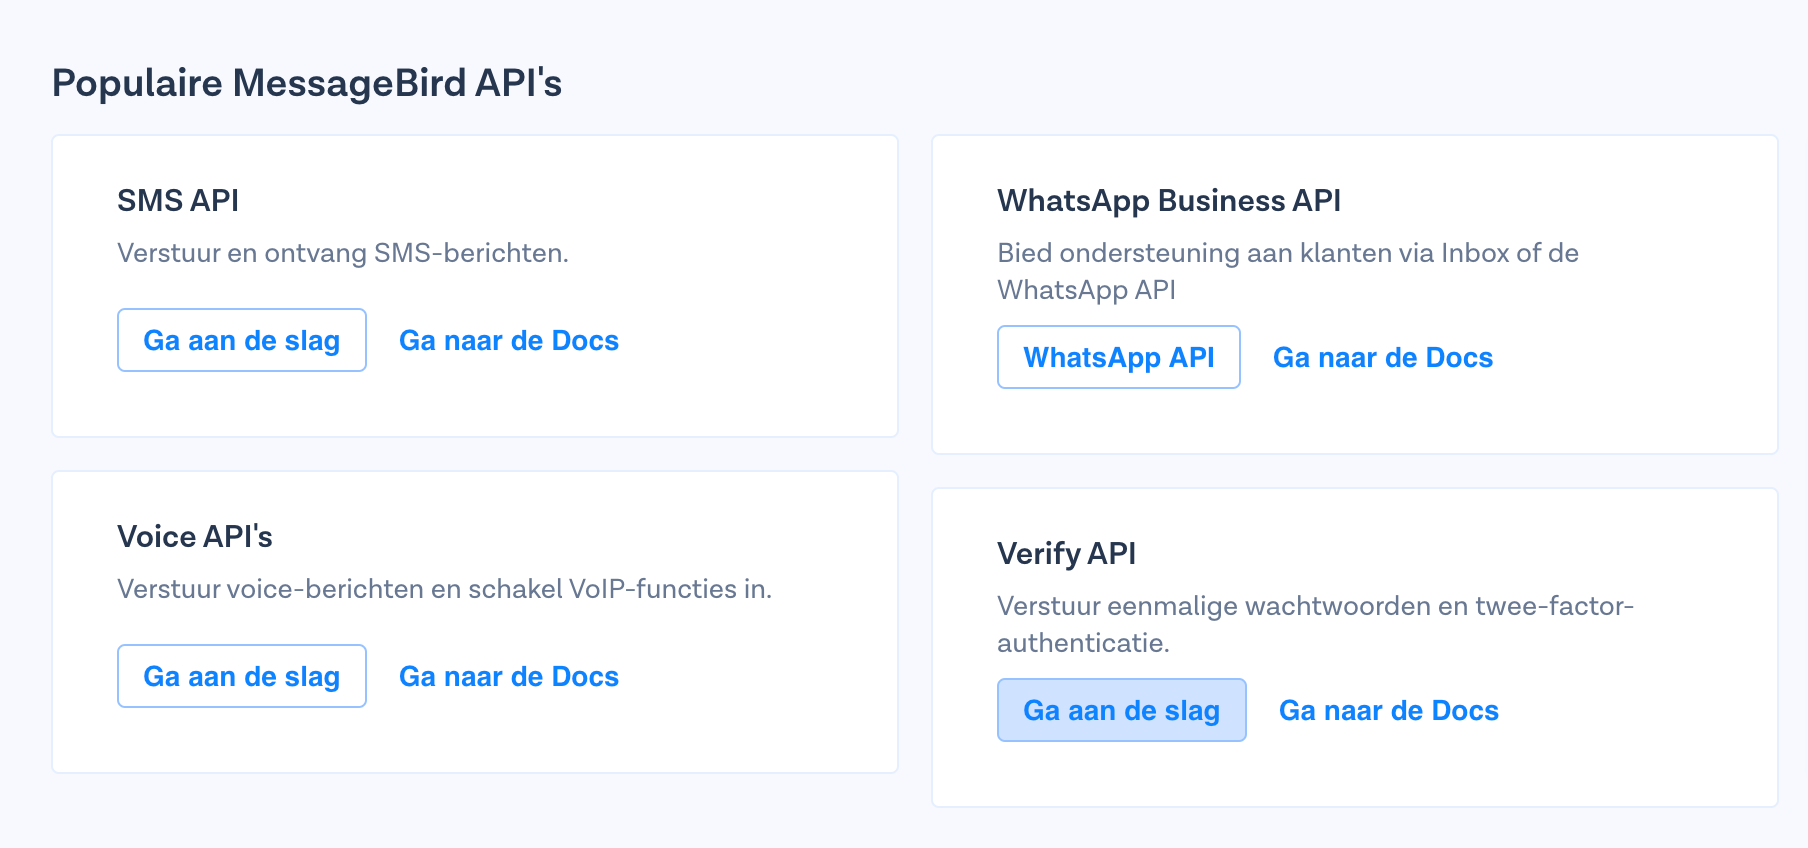Open 'Ga naar de Docs' for Verify API

tap(1389, 710)
